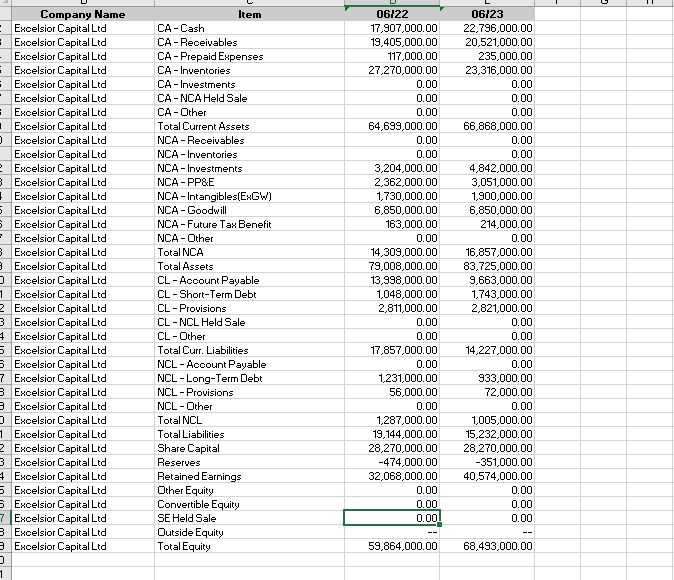Click the 14,309,000.00 Total NCA value
The width and height of the screenshot is (674, 580).
392,252
